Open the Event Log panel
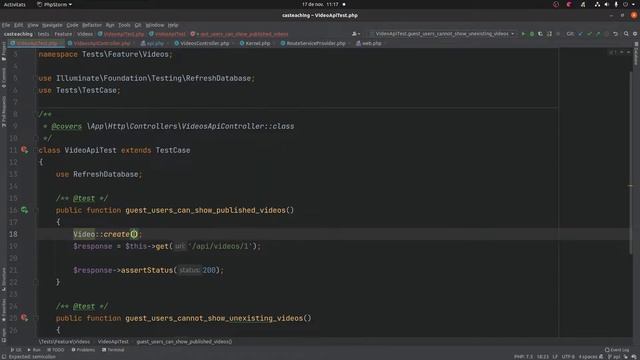The height and width of the screenshot is (360, 640). (x=617, y=350)
